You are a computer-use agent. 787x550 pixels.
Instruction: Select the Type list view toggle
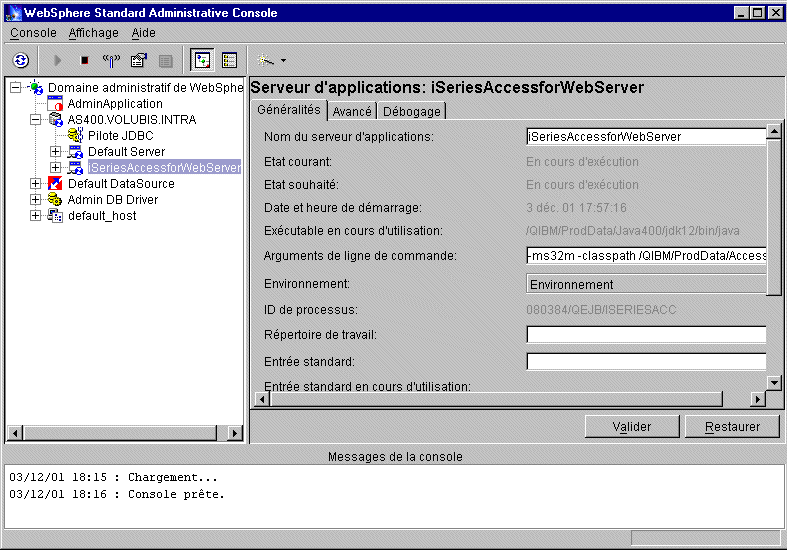pyautogui.click(x=229, y=60)
